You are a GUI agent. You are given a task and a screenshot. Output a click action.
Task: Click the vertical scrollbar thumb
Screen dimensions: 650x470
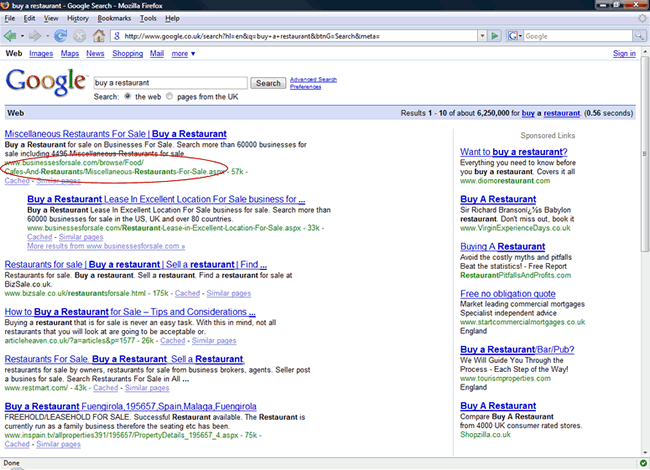[x=645, y=153]
